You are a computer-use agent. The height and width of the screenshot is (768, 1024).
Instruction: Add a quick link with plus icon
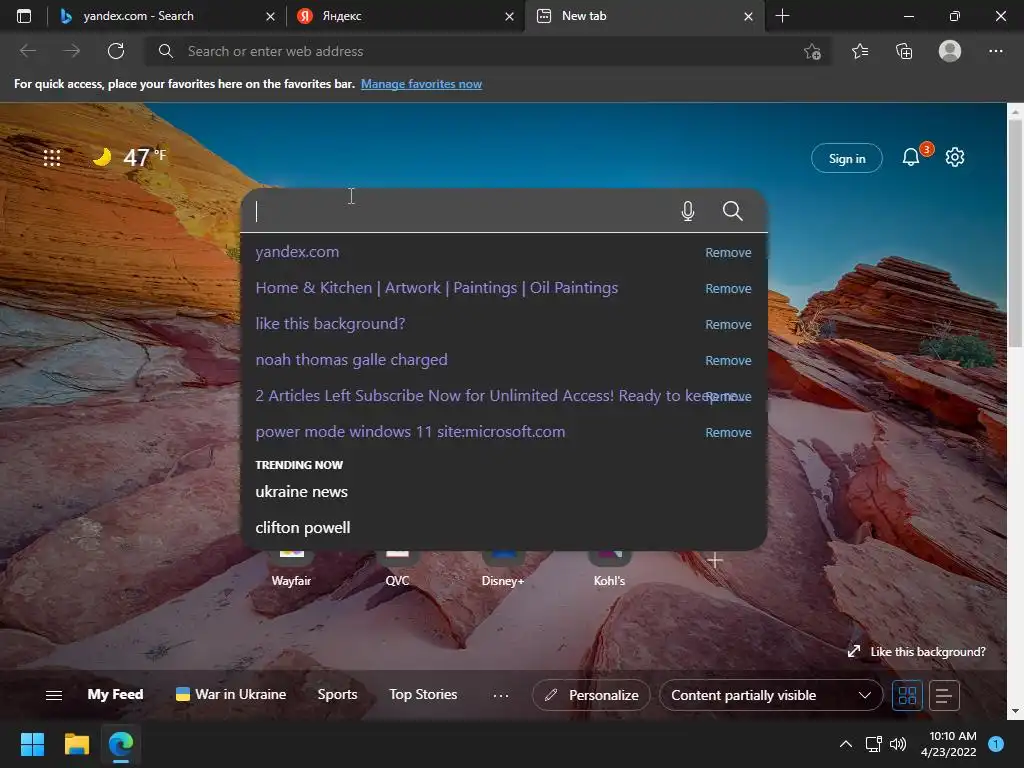[715, 560]
